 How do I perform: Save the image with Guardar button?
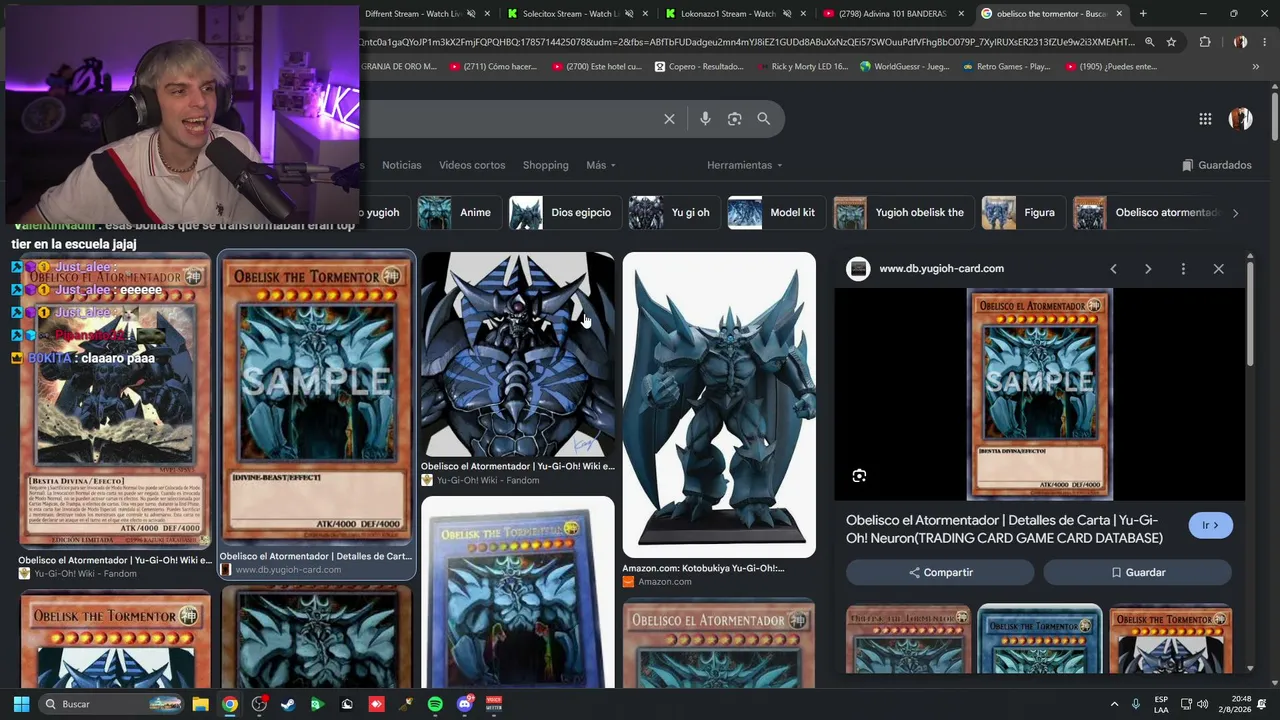(1137, 572)
